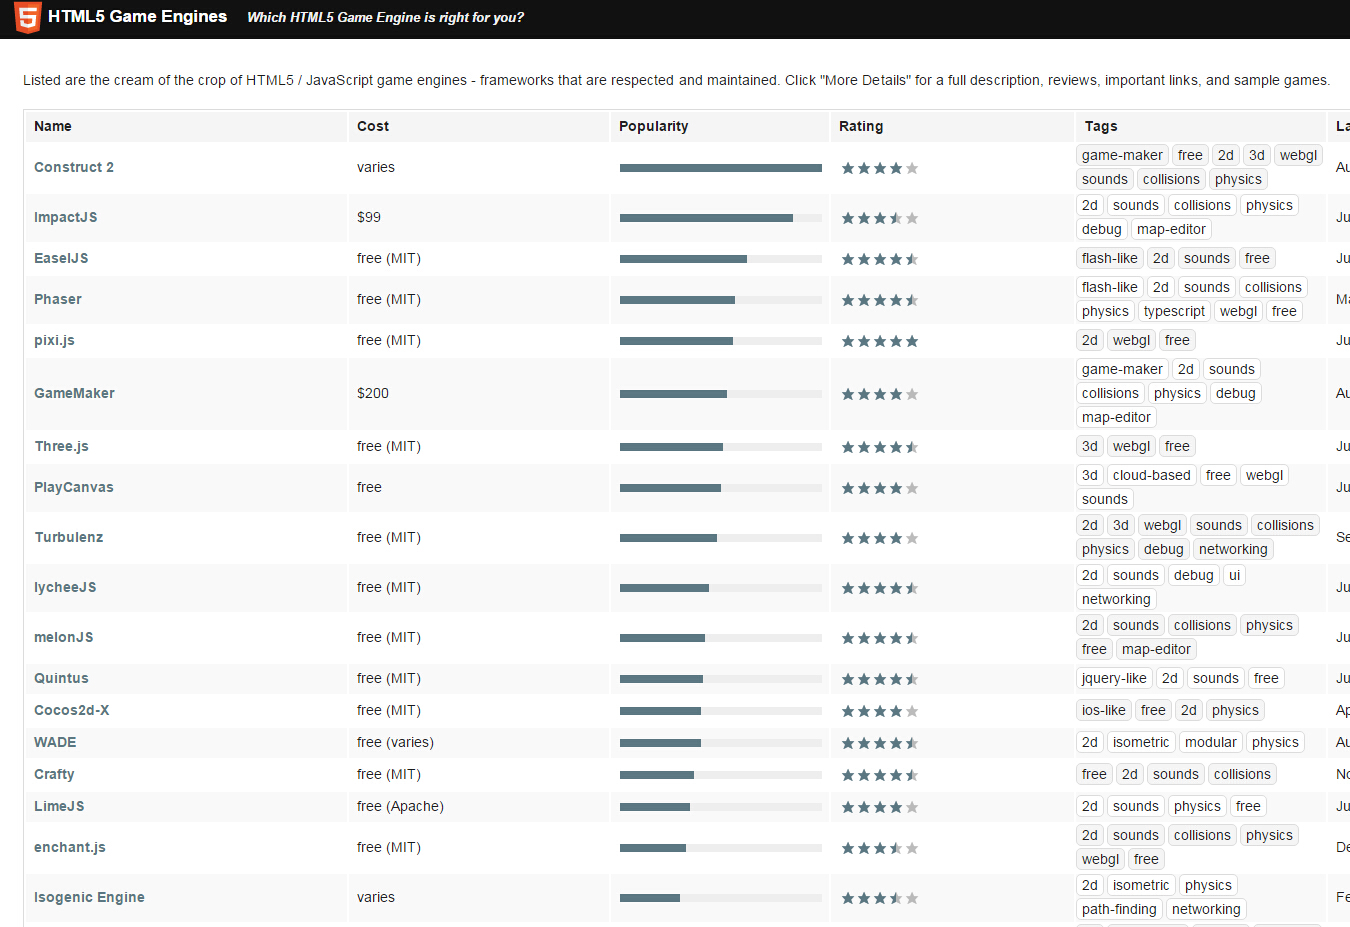Select the collisions tag in Crafty row
The image size is (1350, 927).
1242,774
